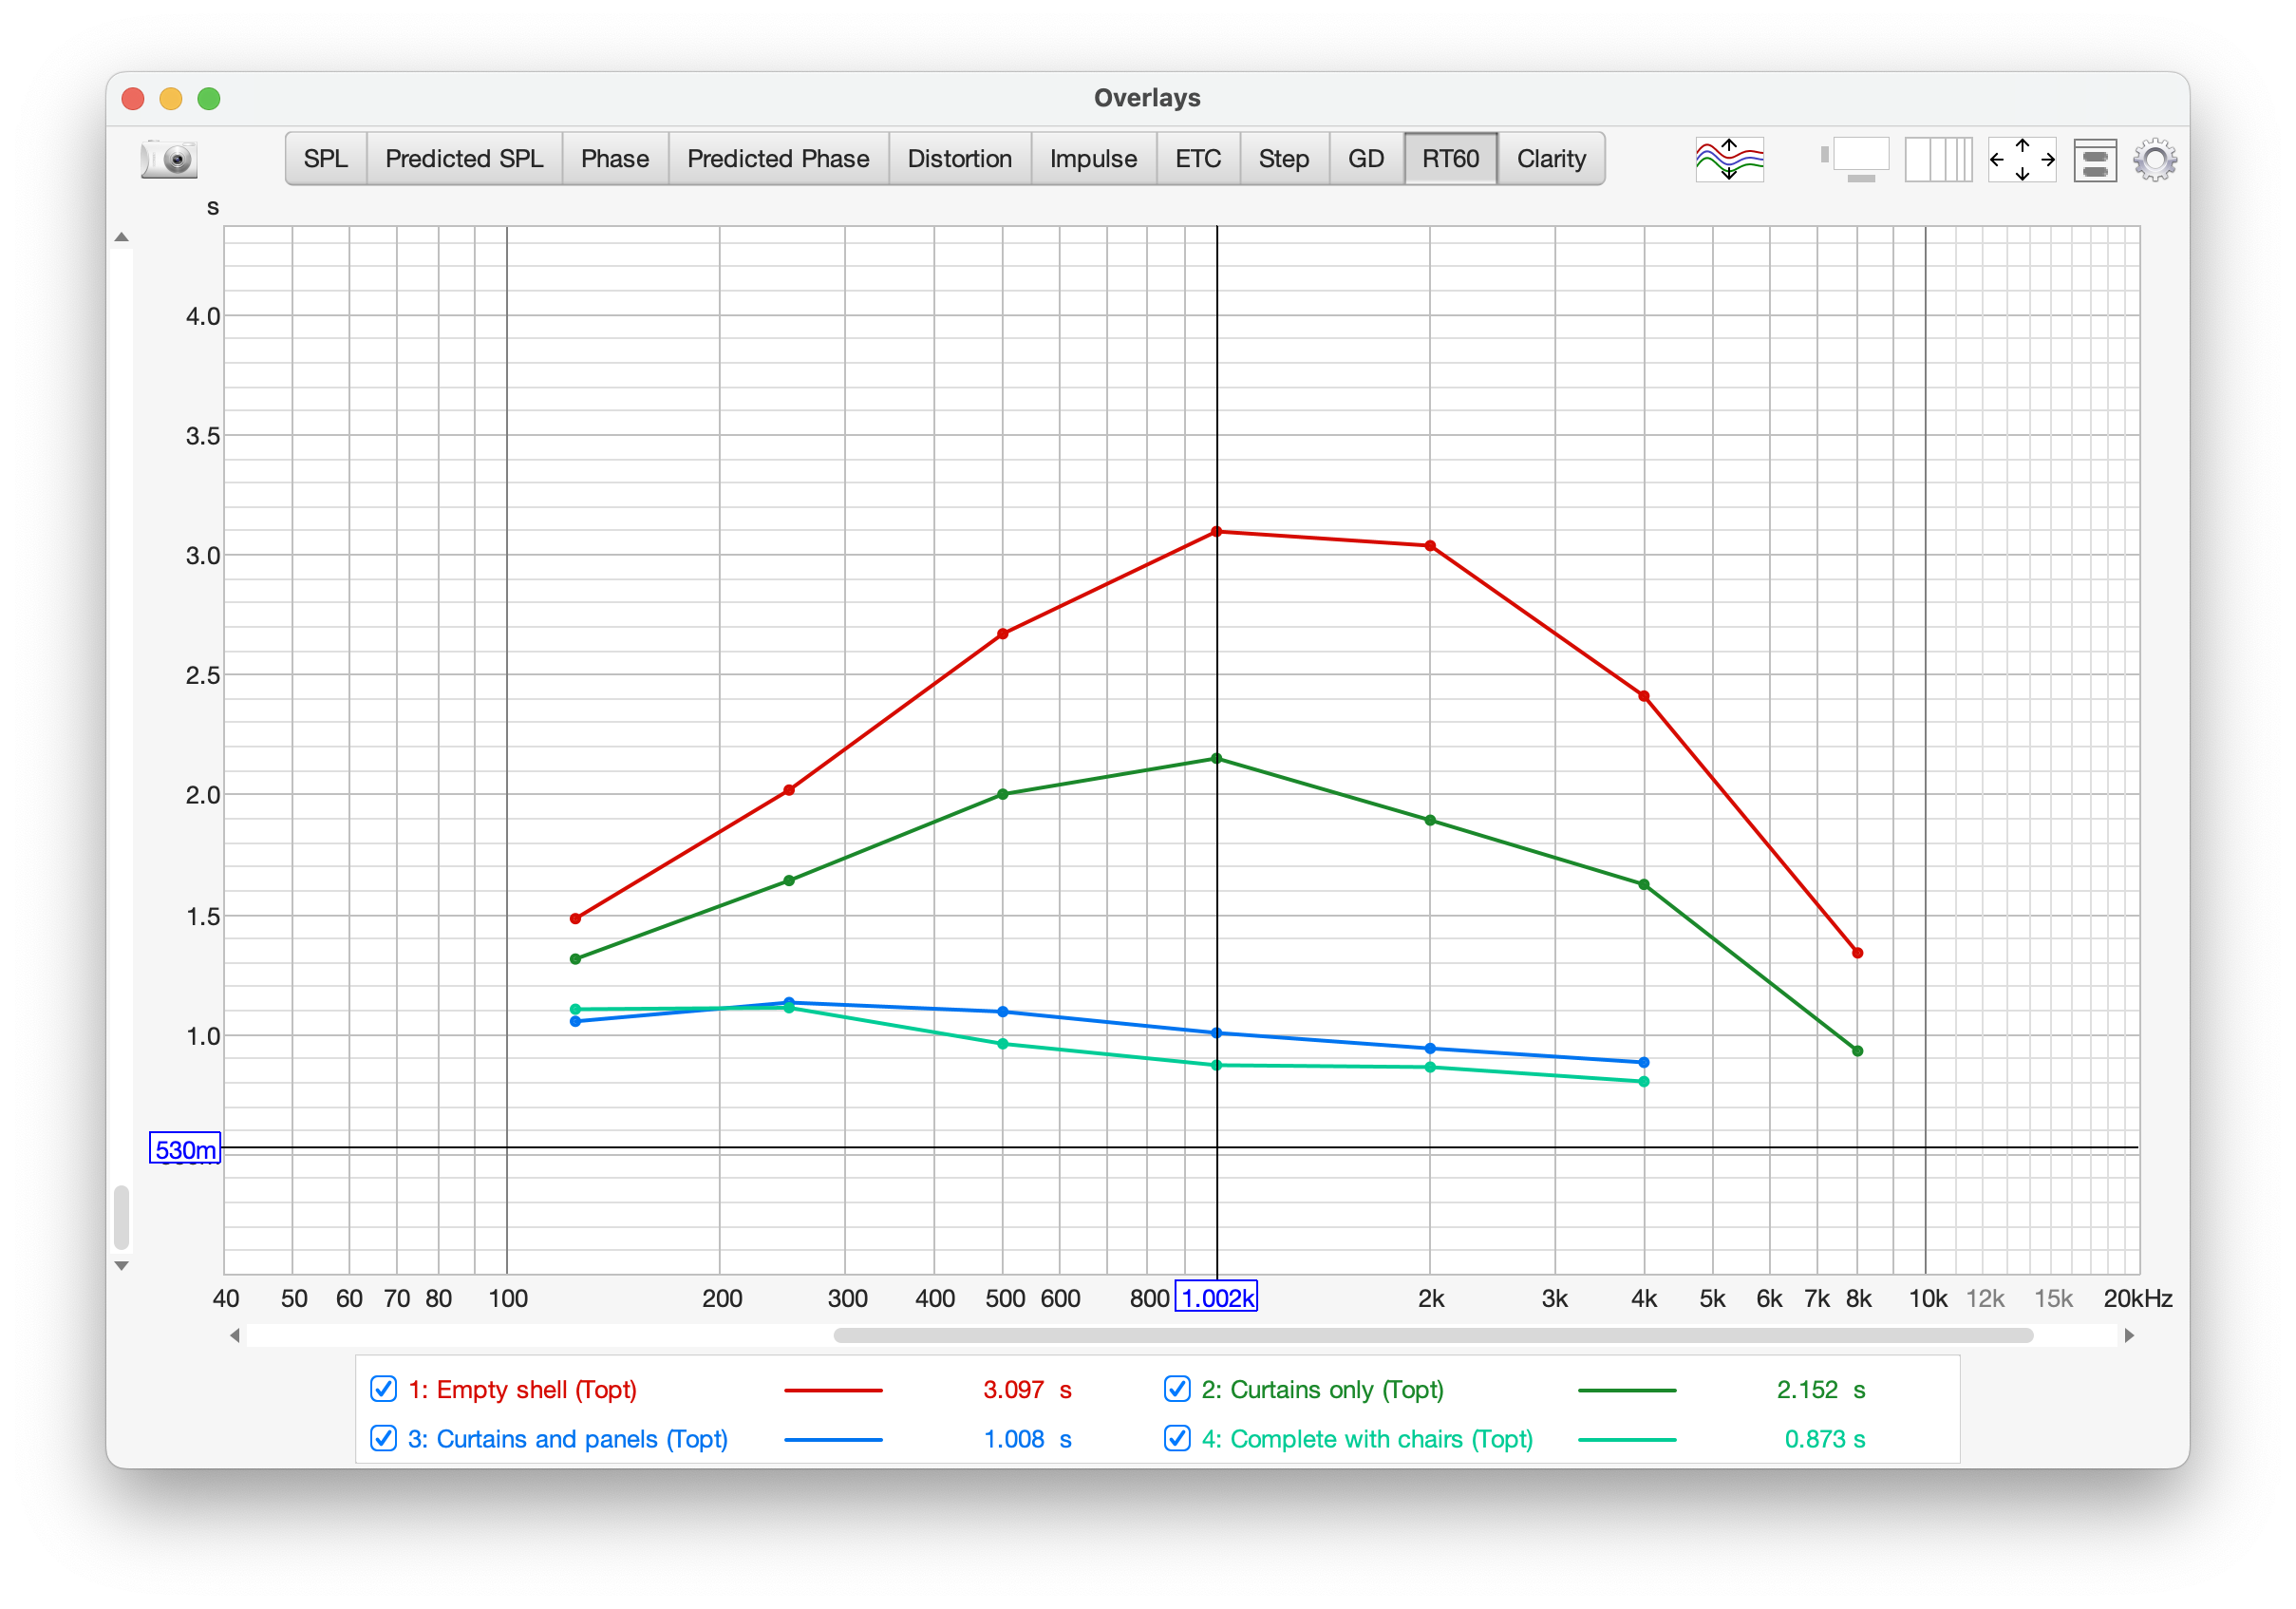Click the fit-to-data arrows icon
Image resolution: width=2296 pixels, height=1609 pixels.
(x=2022, y=159)
